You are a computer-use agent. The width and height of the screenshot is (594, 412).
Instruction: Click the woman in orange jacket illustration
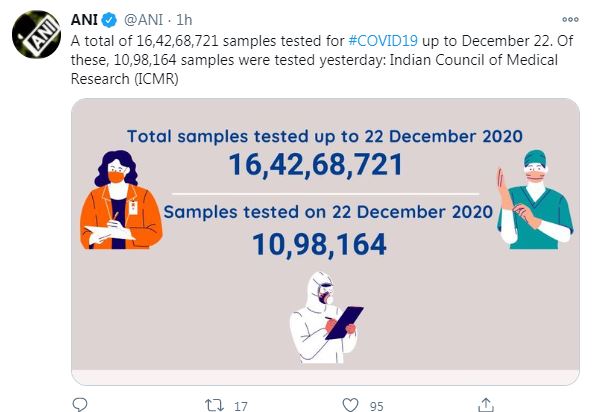(x=121, y=200)
